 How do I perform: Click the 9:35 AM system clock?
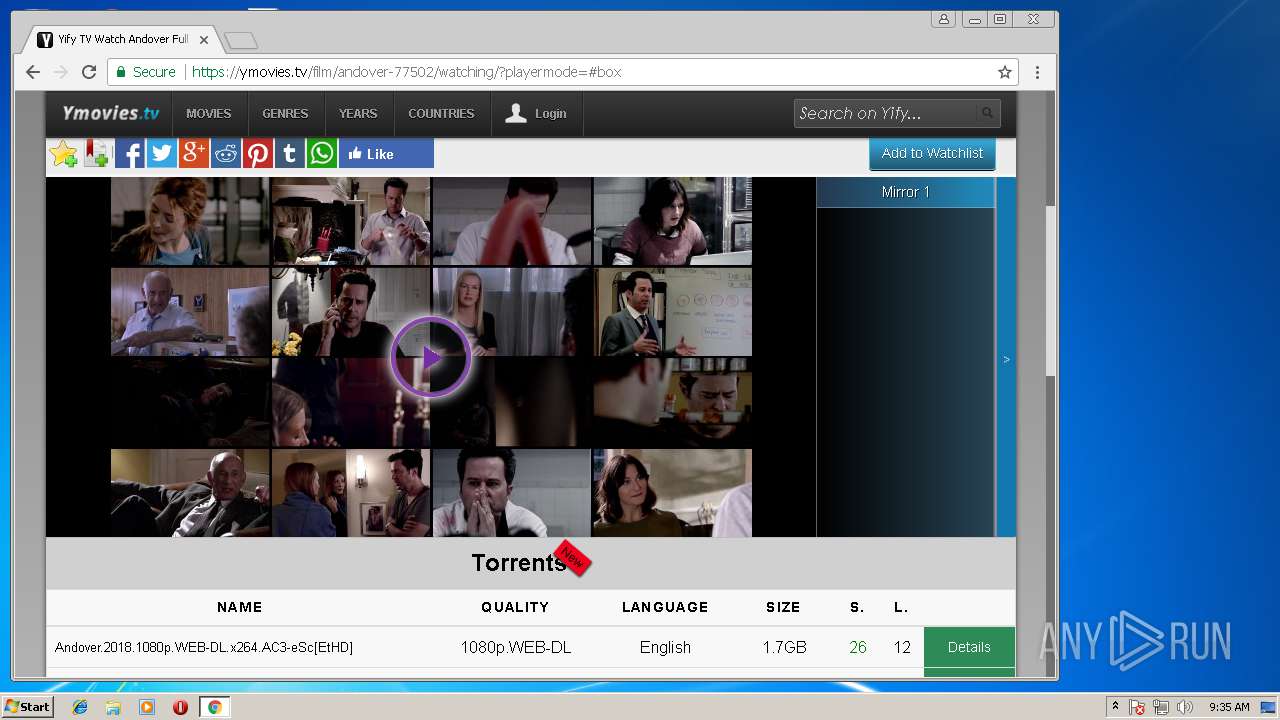(x=1229, y=707)
